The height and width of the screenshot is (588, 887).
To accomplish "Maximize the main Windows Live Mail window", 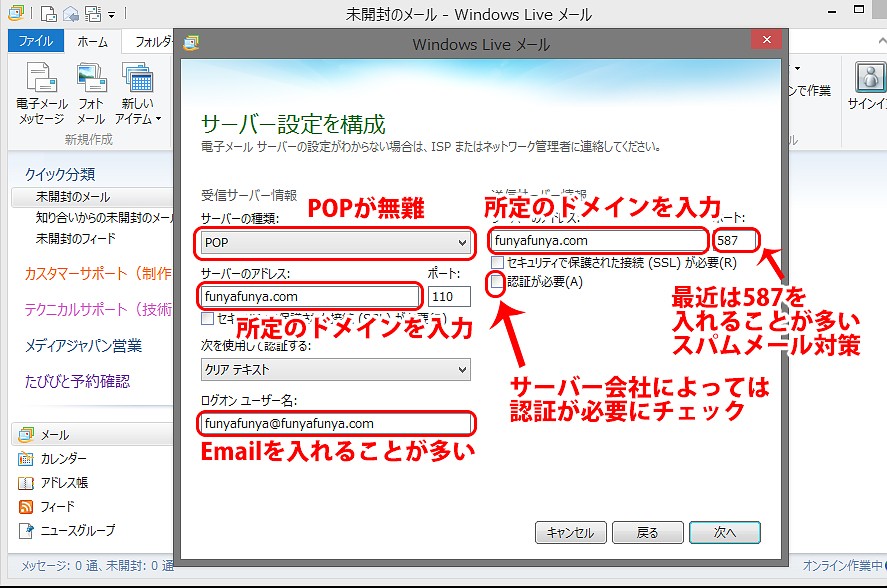I will click(859, 10).
